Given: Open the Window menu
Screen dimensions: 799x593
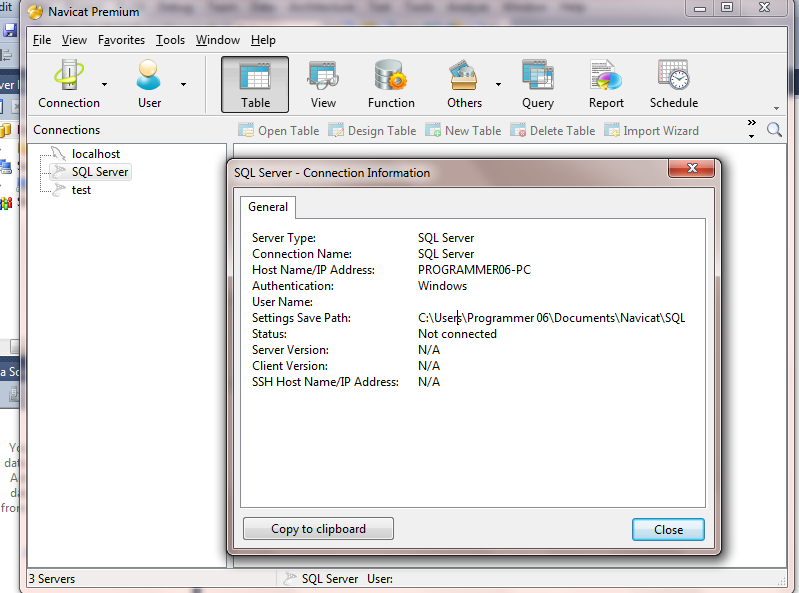Looking at the screenshot, I should (x=218, y=40).
